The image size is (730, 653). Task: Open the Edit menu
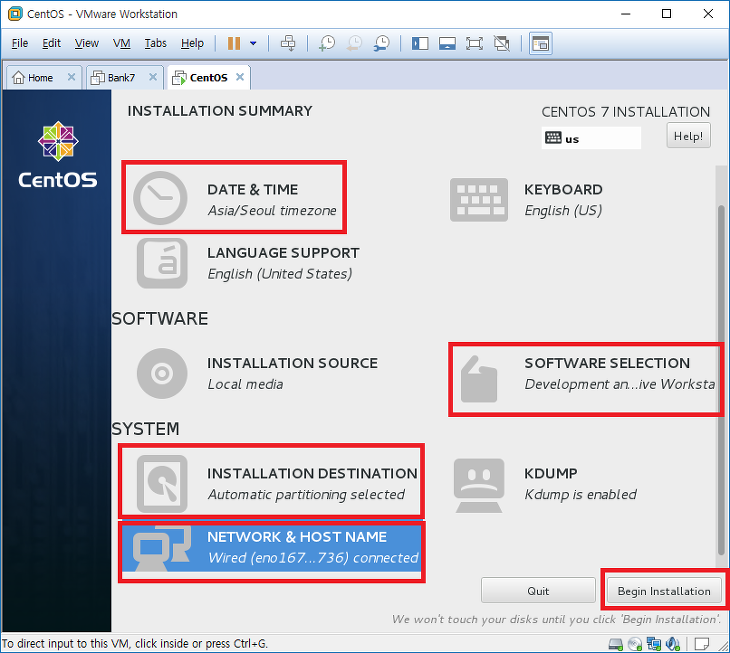[51, 43]
